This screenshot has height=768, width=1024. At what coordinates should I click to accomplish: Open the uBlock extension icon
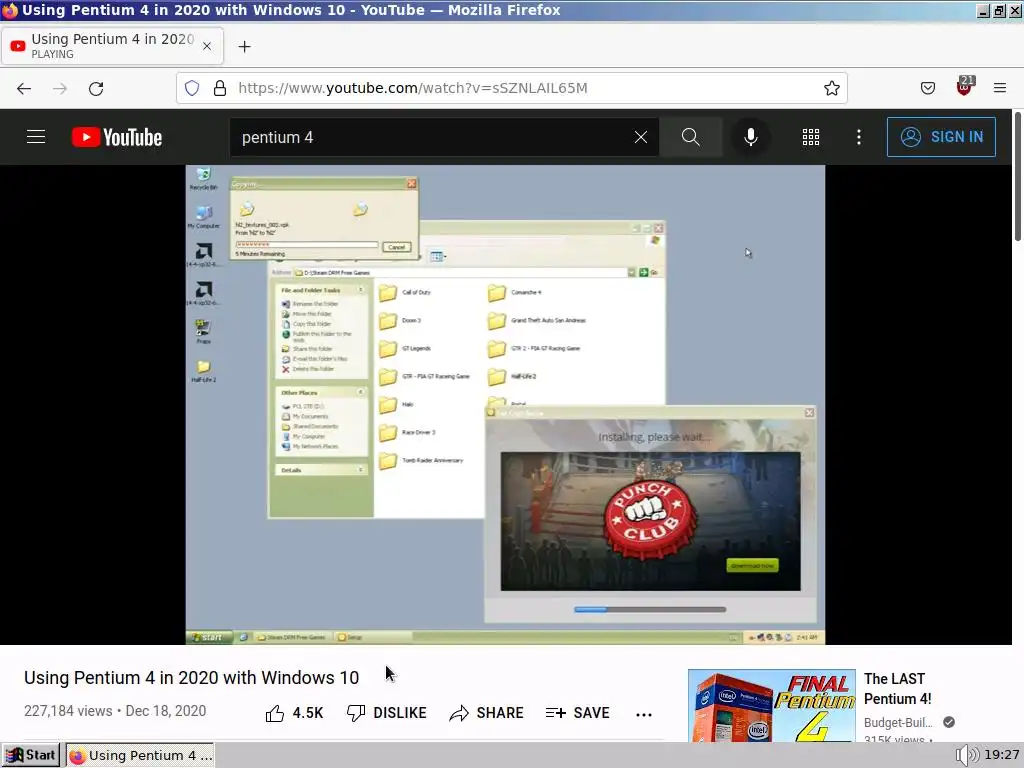pyautogui.click(x=965, y=87)
